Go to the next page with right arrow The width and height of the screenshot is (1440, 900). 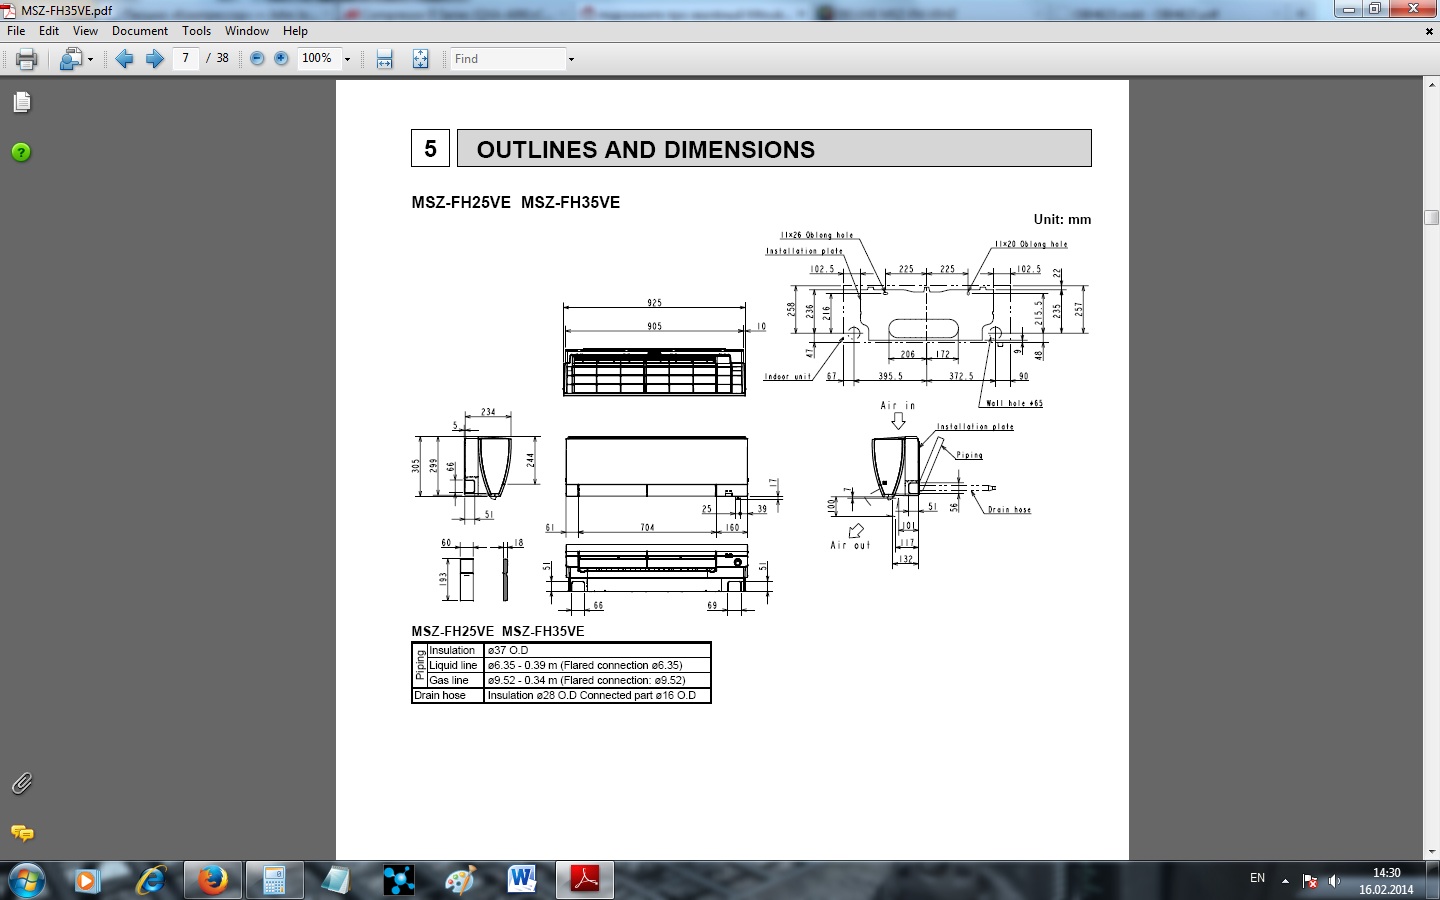[154, 59]
